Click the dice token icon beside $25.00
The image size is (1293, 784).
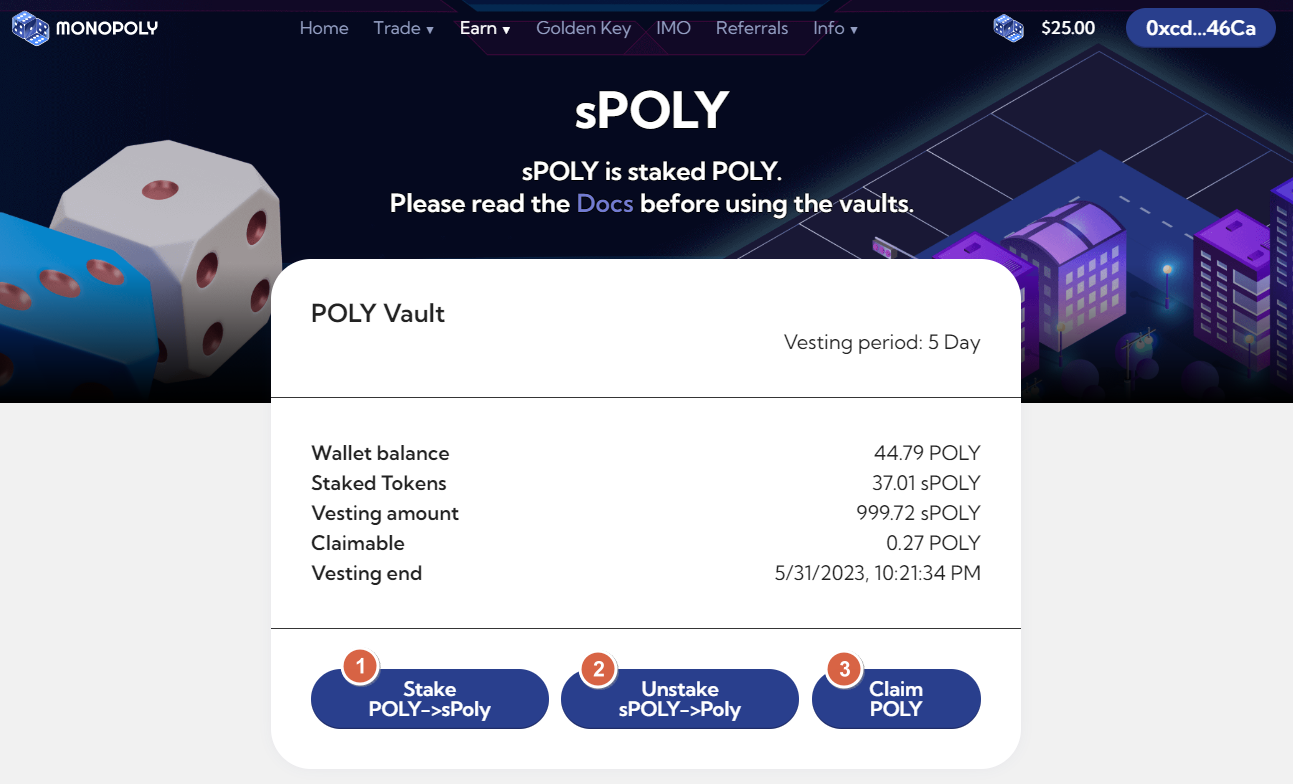click(x=1008, y=28)
